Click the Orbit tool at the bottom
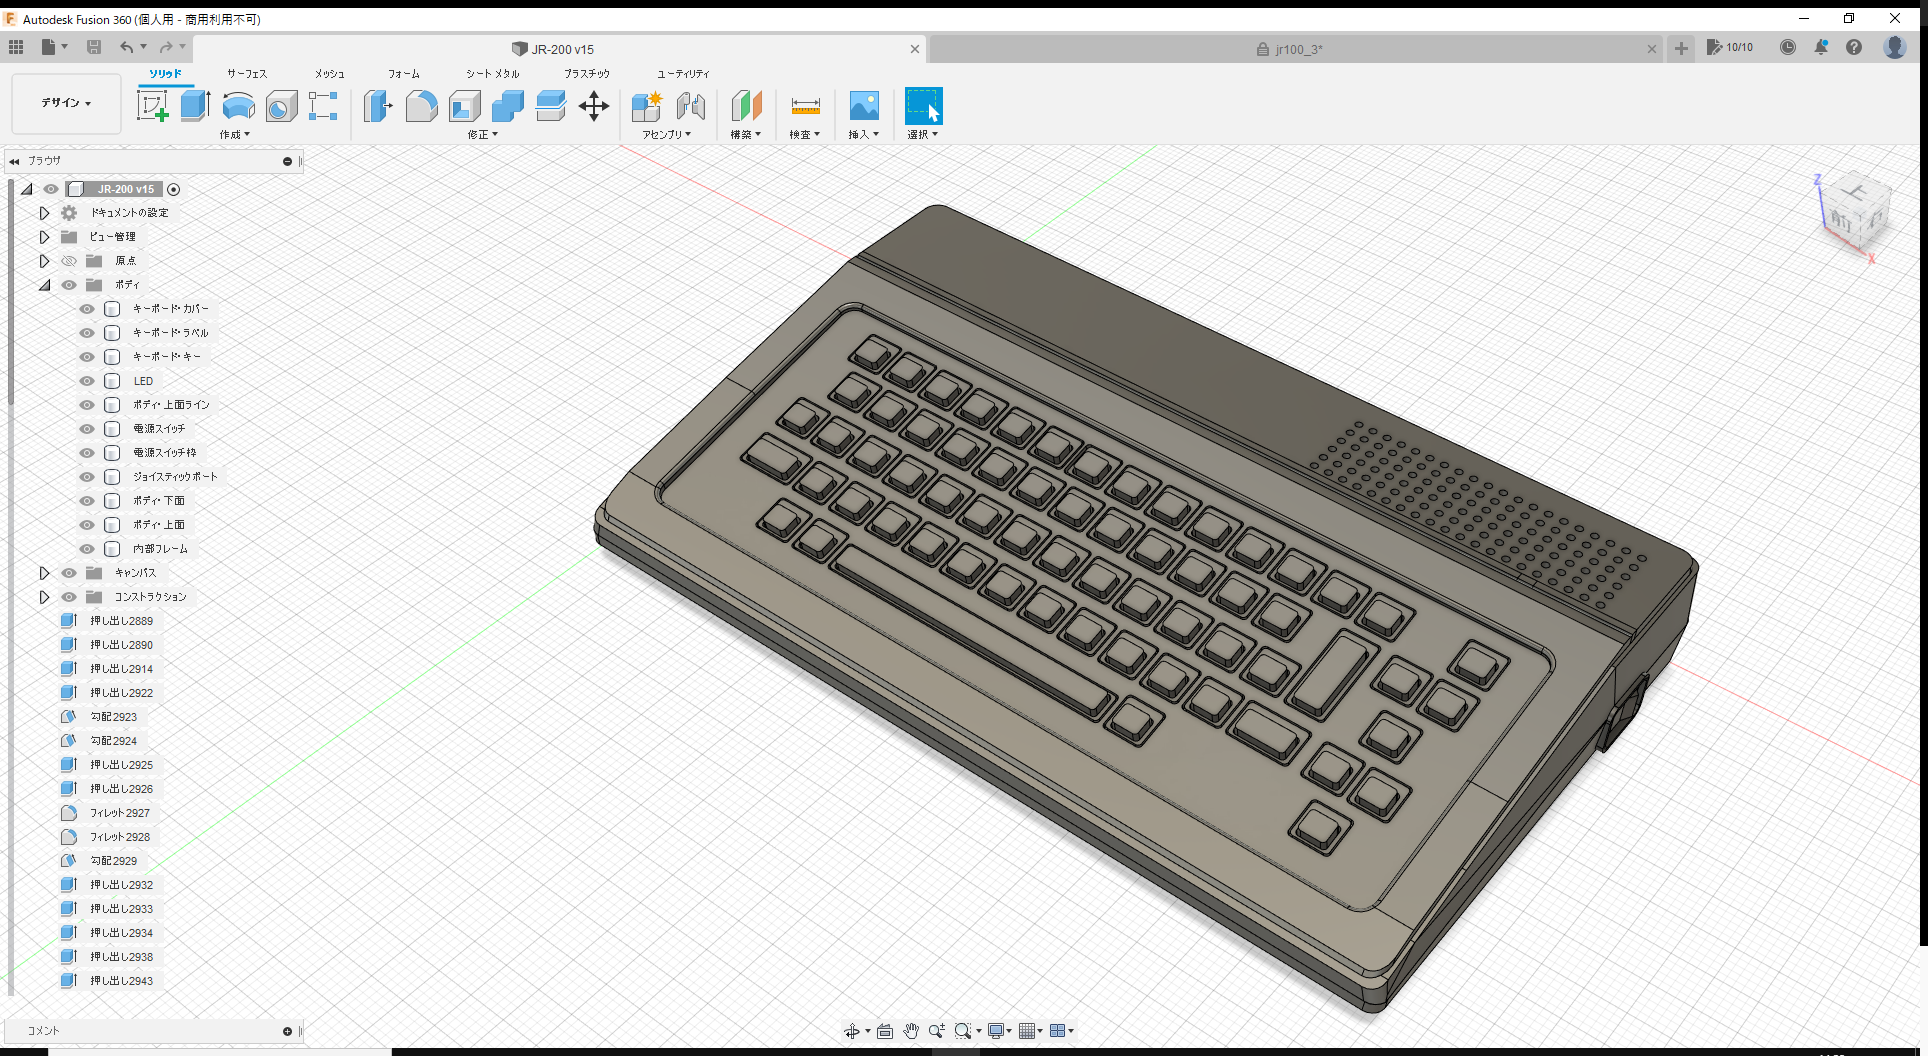This screenshot has width=1928, height=1056. [x=854, y=1030]
